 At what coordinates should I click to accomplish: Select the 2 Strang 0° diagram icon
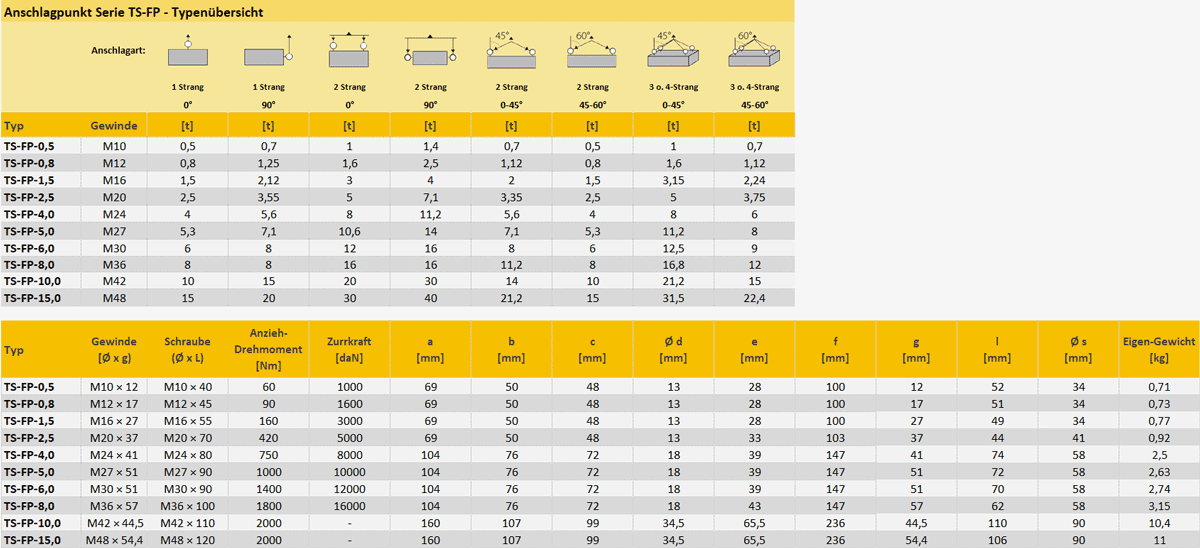(349, 52)
